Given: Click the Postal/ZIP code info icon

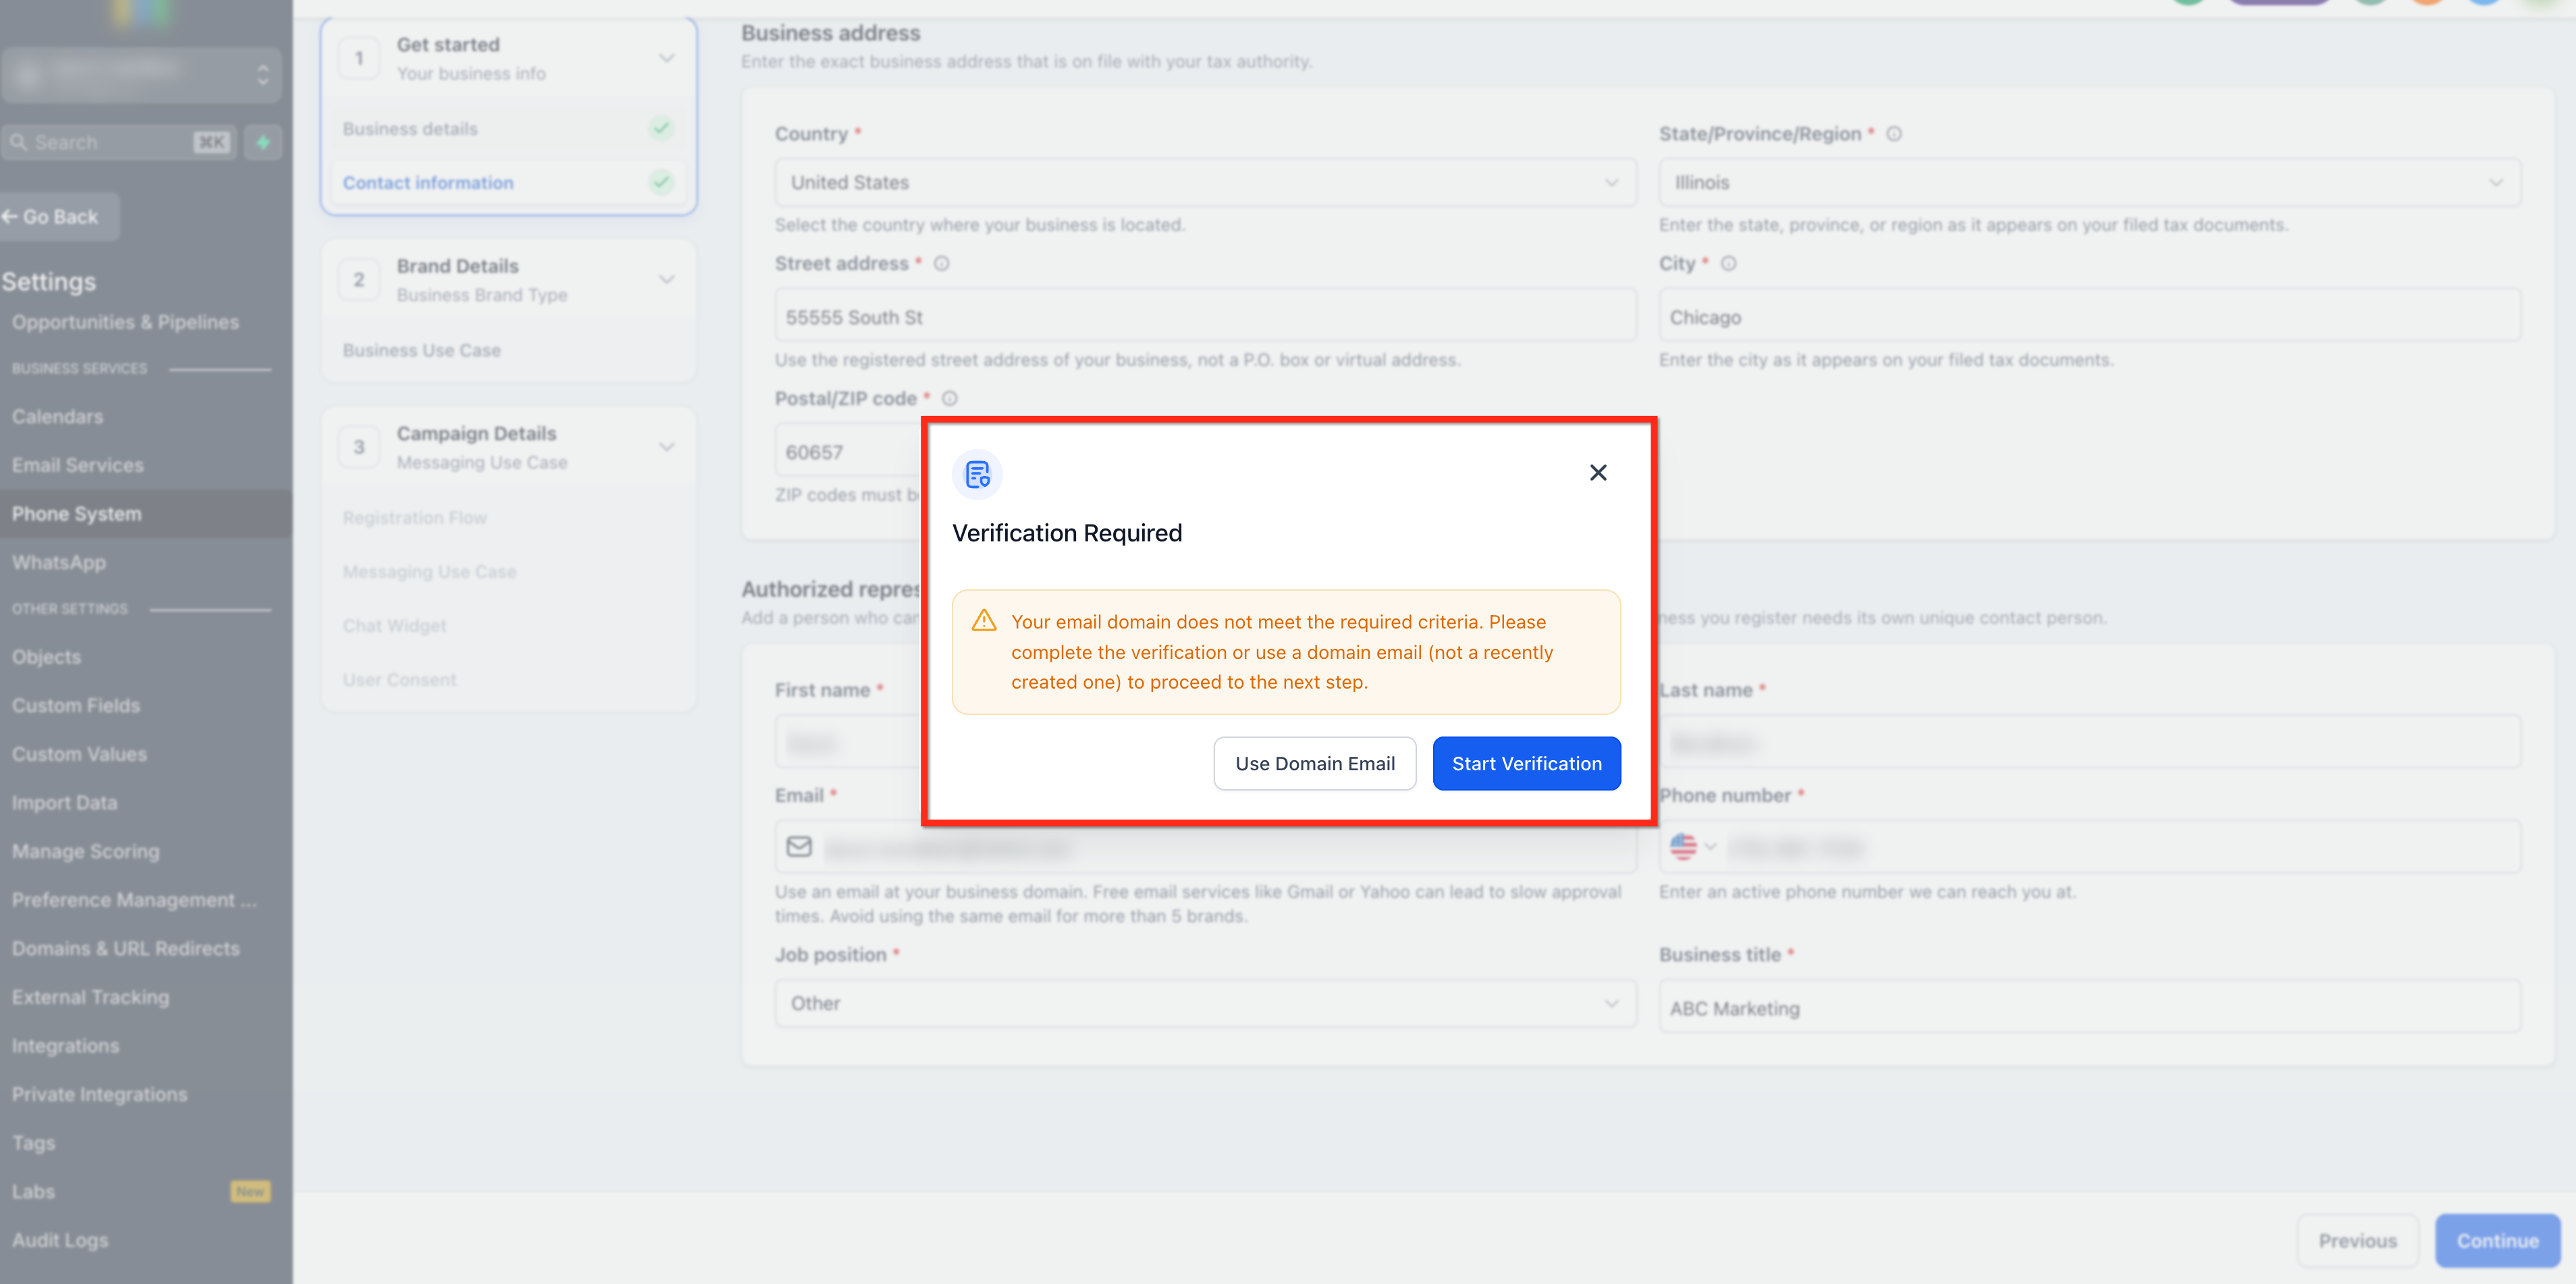Looking at the screenshot, I should 949,398.
